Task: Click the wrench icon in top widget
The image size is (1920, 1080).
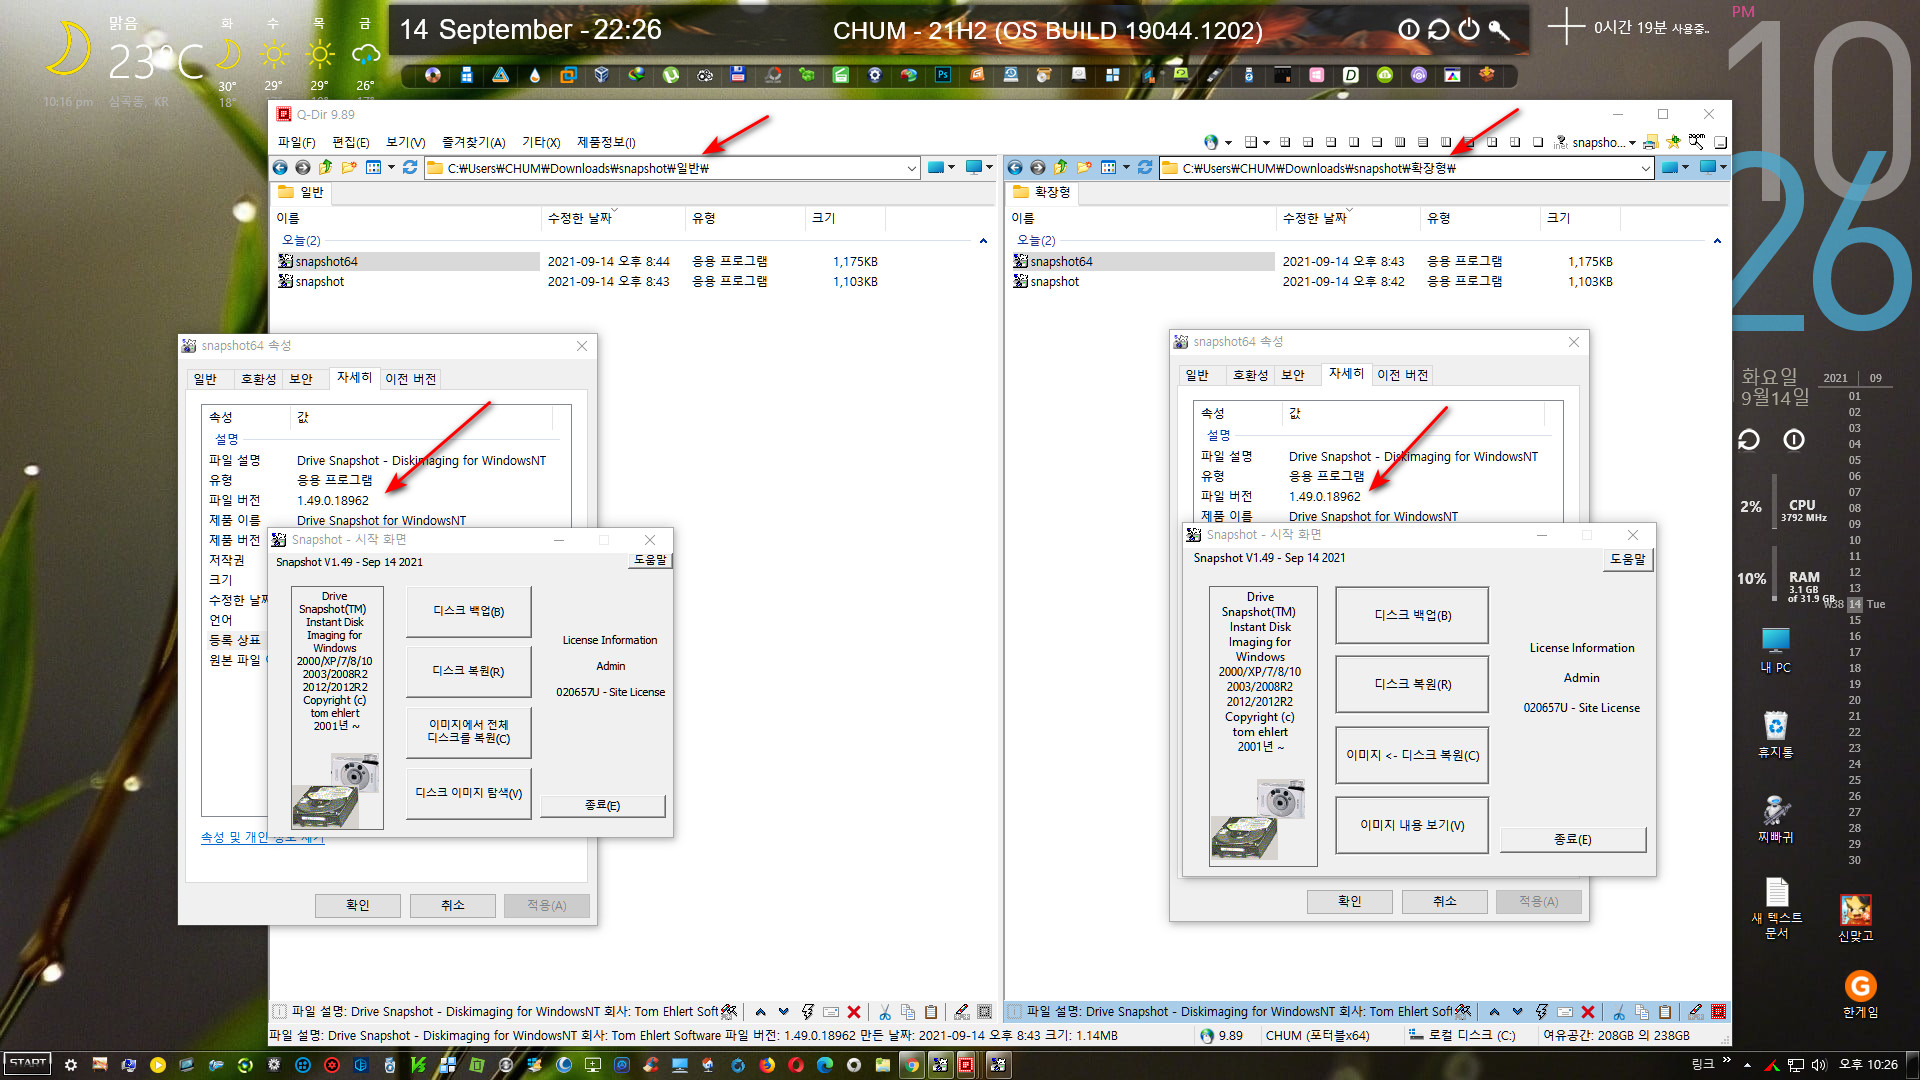Action: (x=1498, y=29)
